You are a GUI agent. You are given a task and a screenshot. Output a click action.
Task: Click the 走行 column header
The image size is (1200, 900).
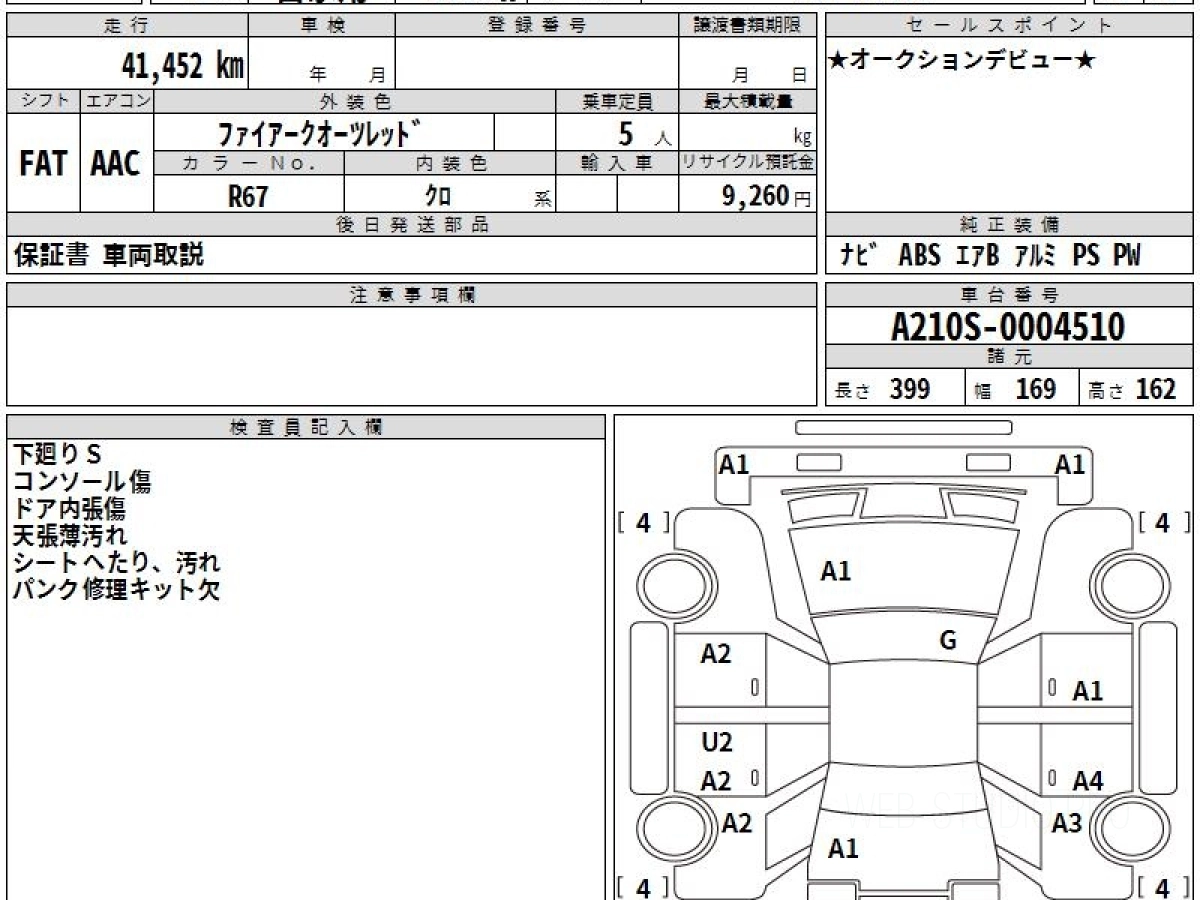(x=126, y=26)
